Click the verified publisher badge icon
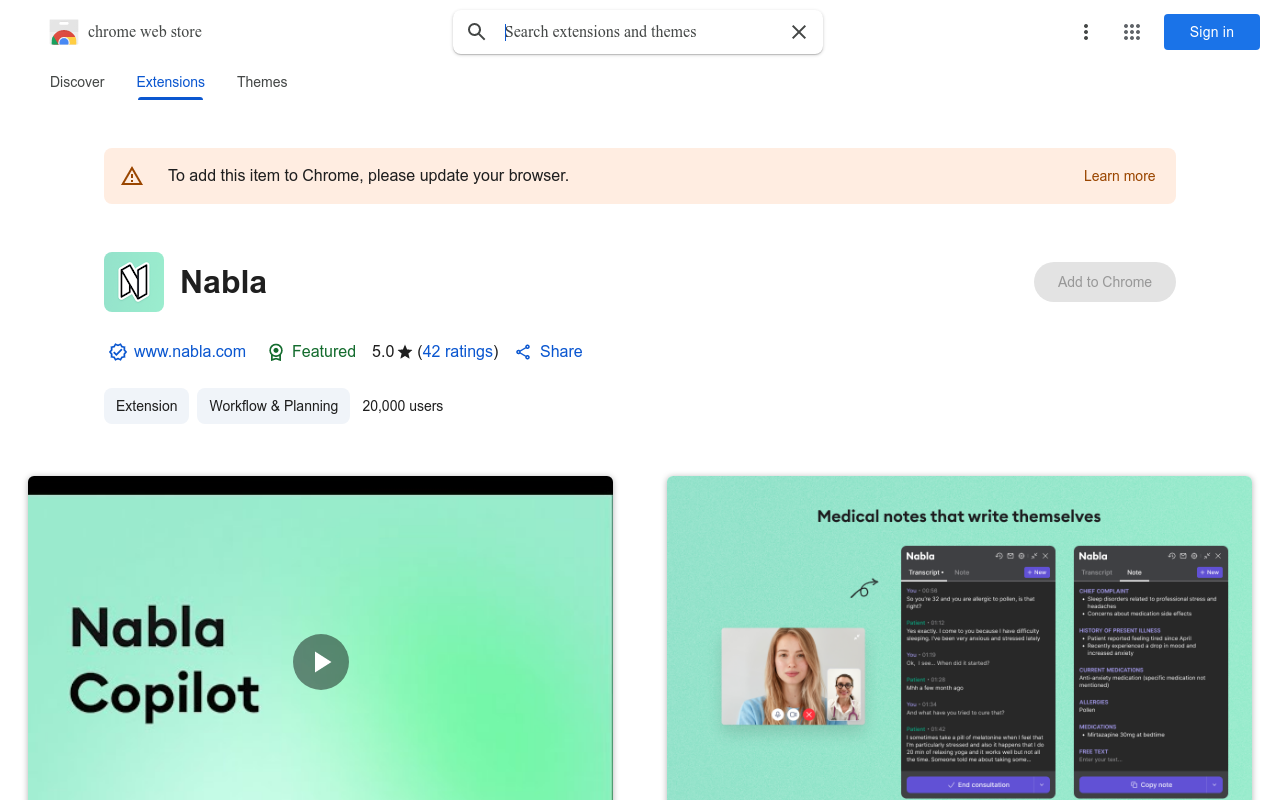 coord(118,352)
